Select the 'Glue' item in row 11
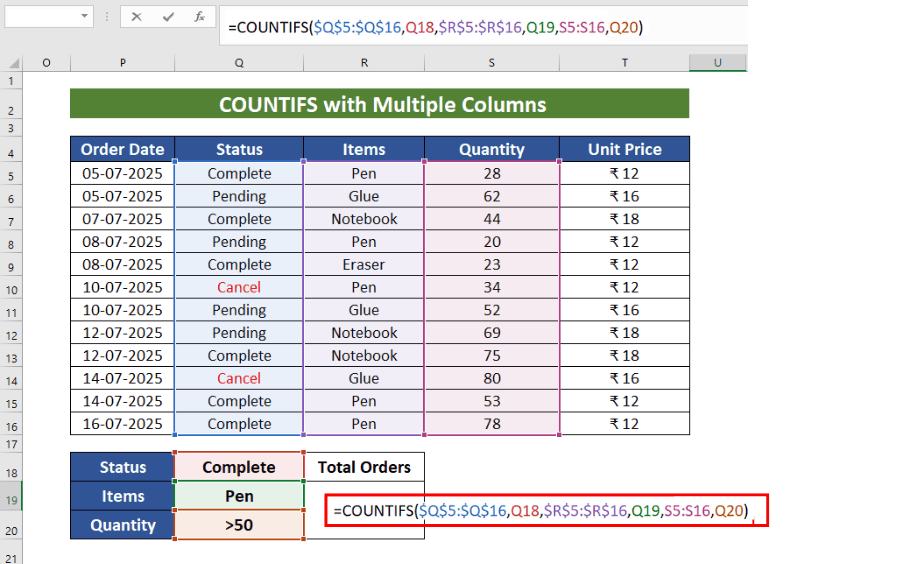The width and height of the screenshot is (902, 564). [364, 310]
